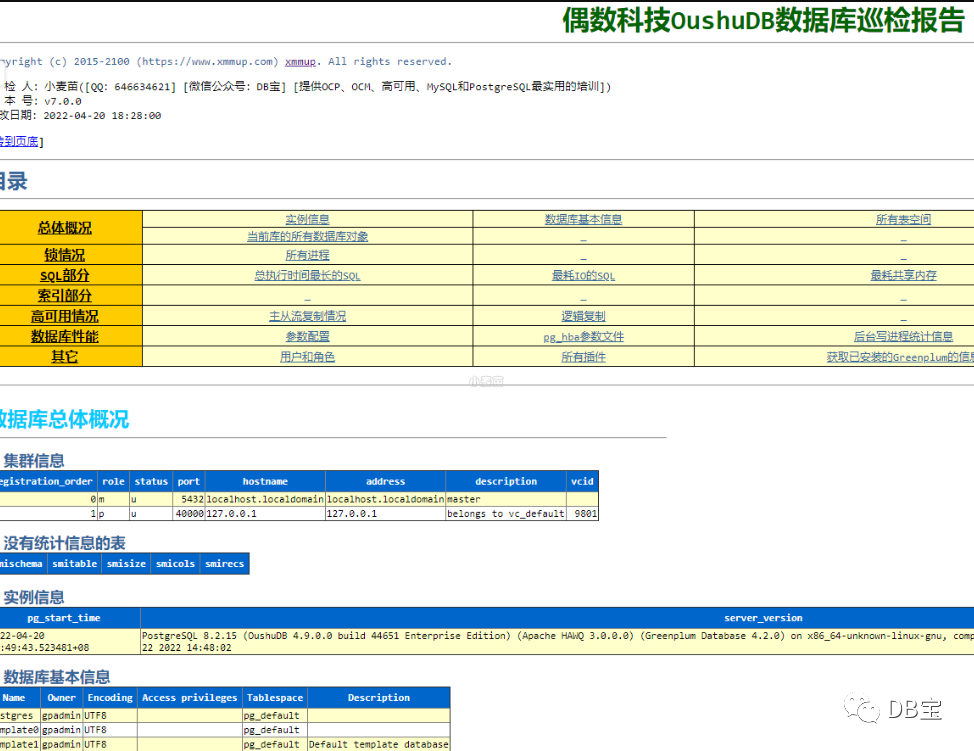Go to the 数据库性能 section link
This screenshot has width=974, height=751.
click(x=65, y=337)
